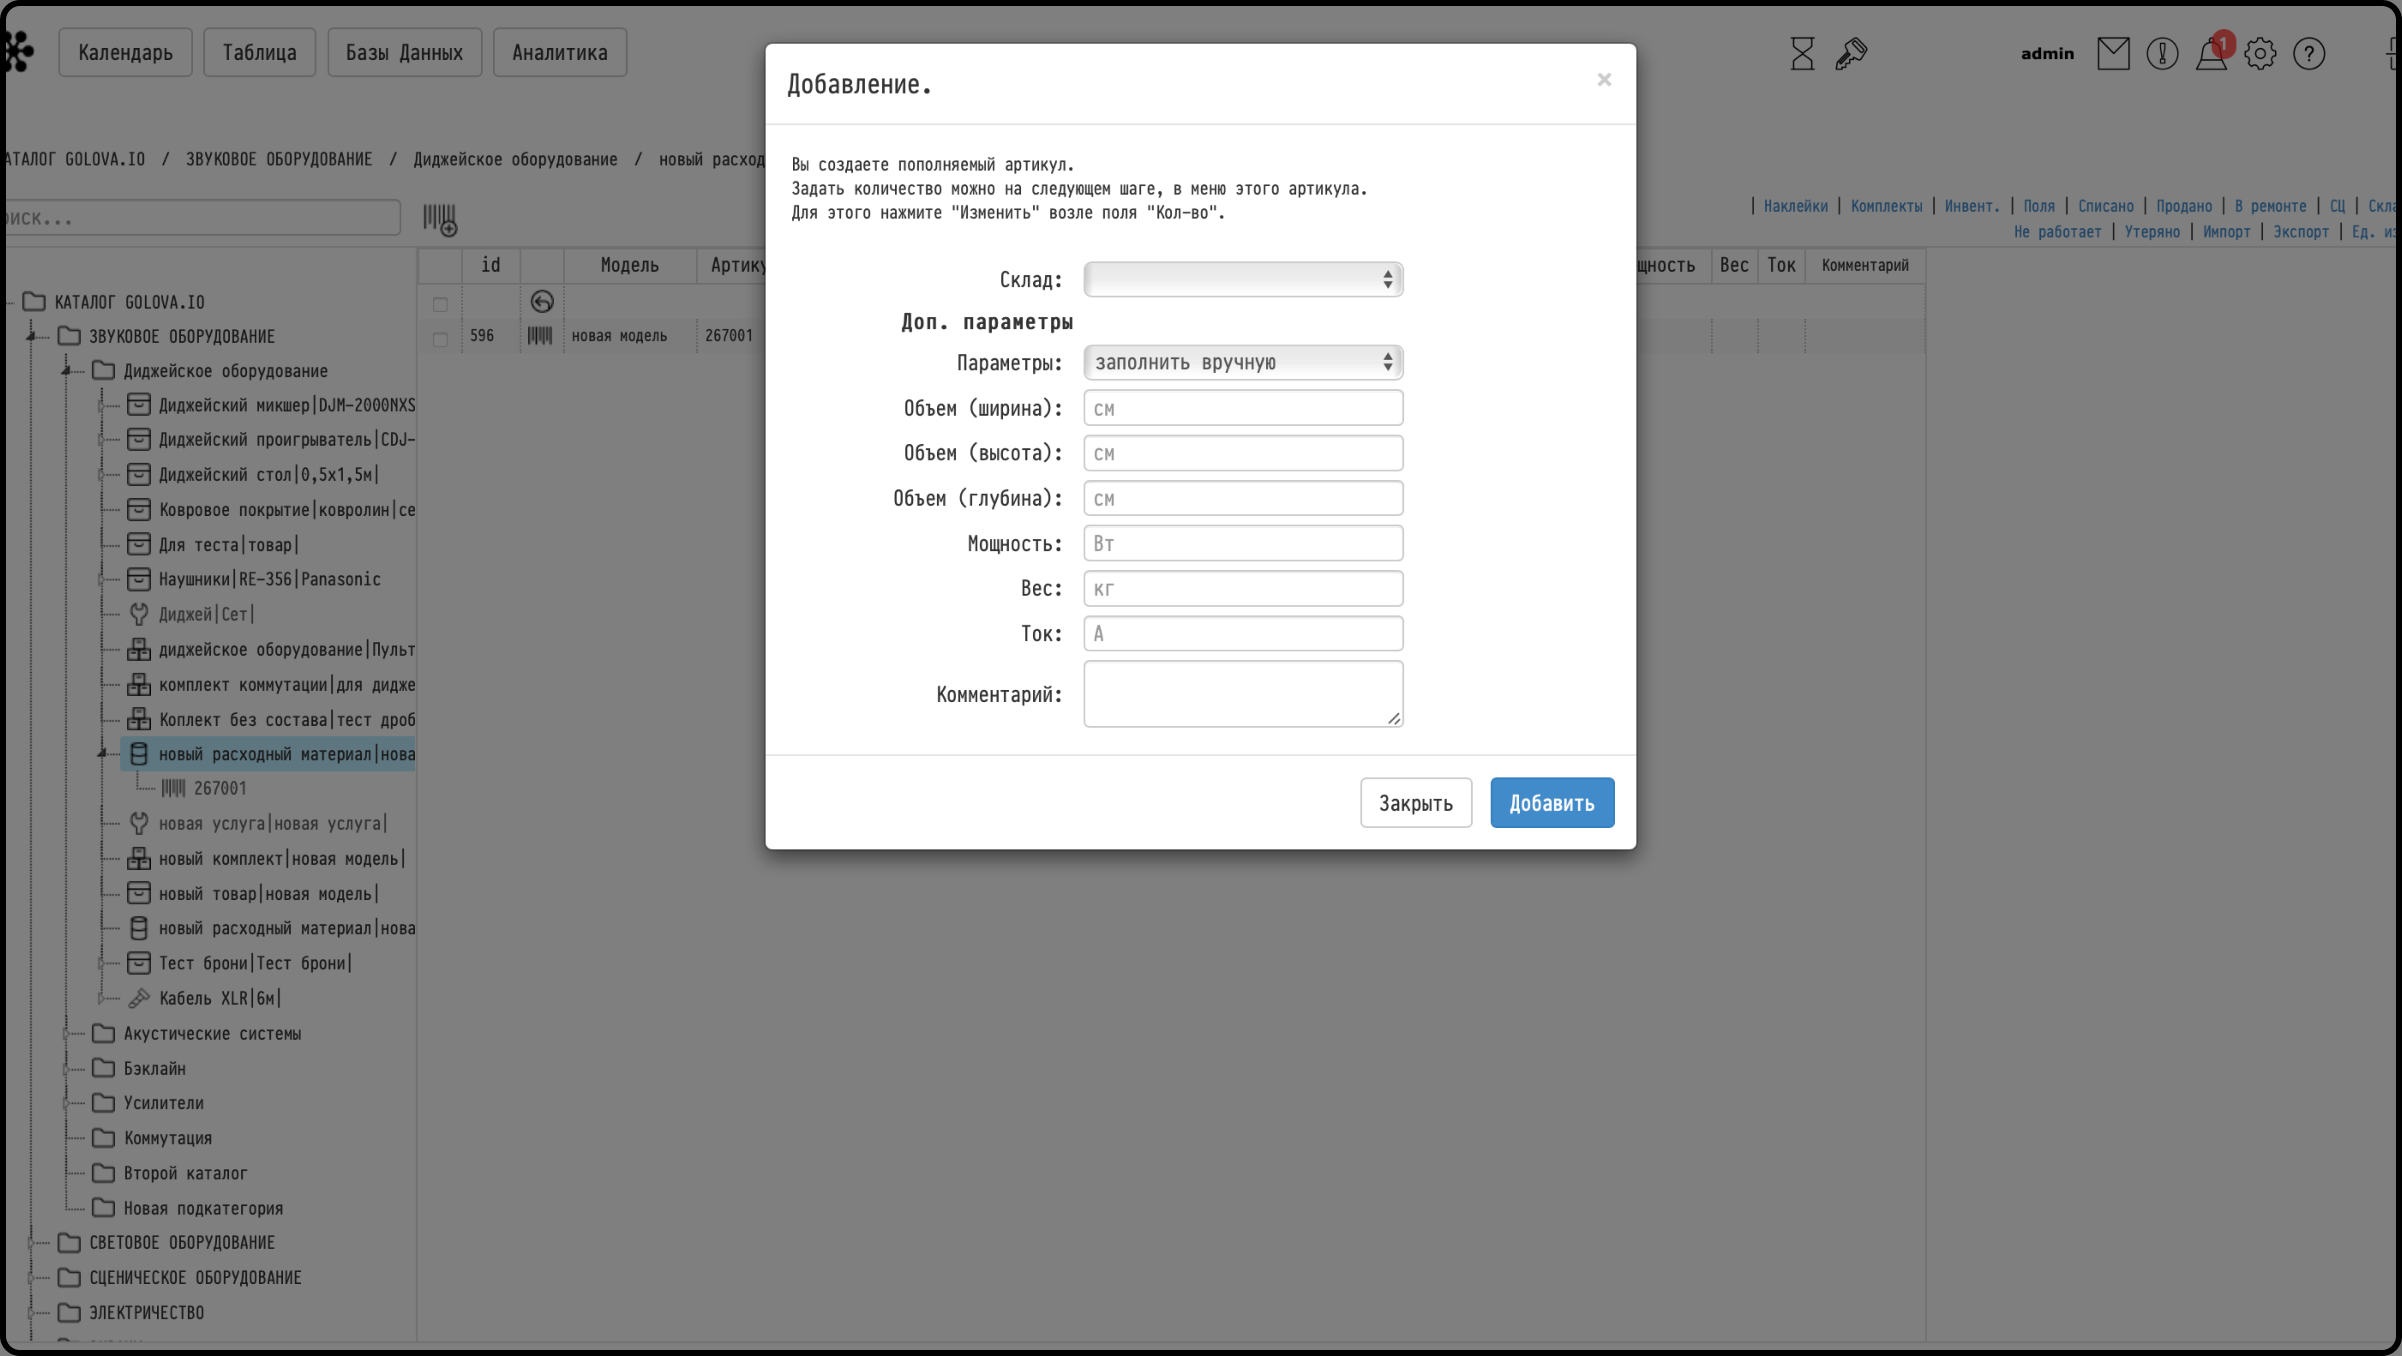
Task: Click the barcode icon in row 596
Action: (540, 336)
